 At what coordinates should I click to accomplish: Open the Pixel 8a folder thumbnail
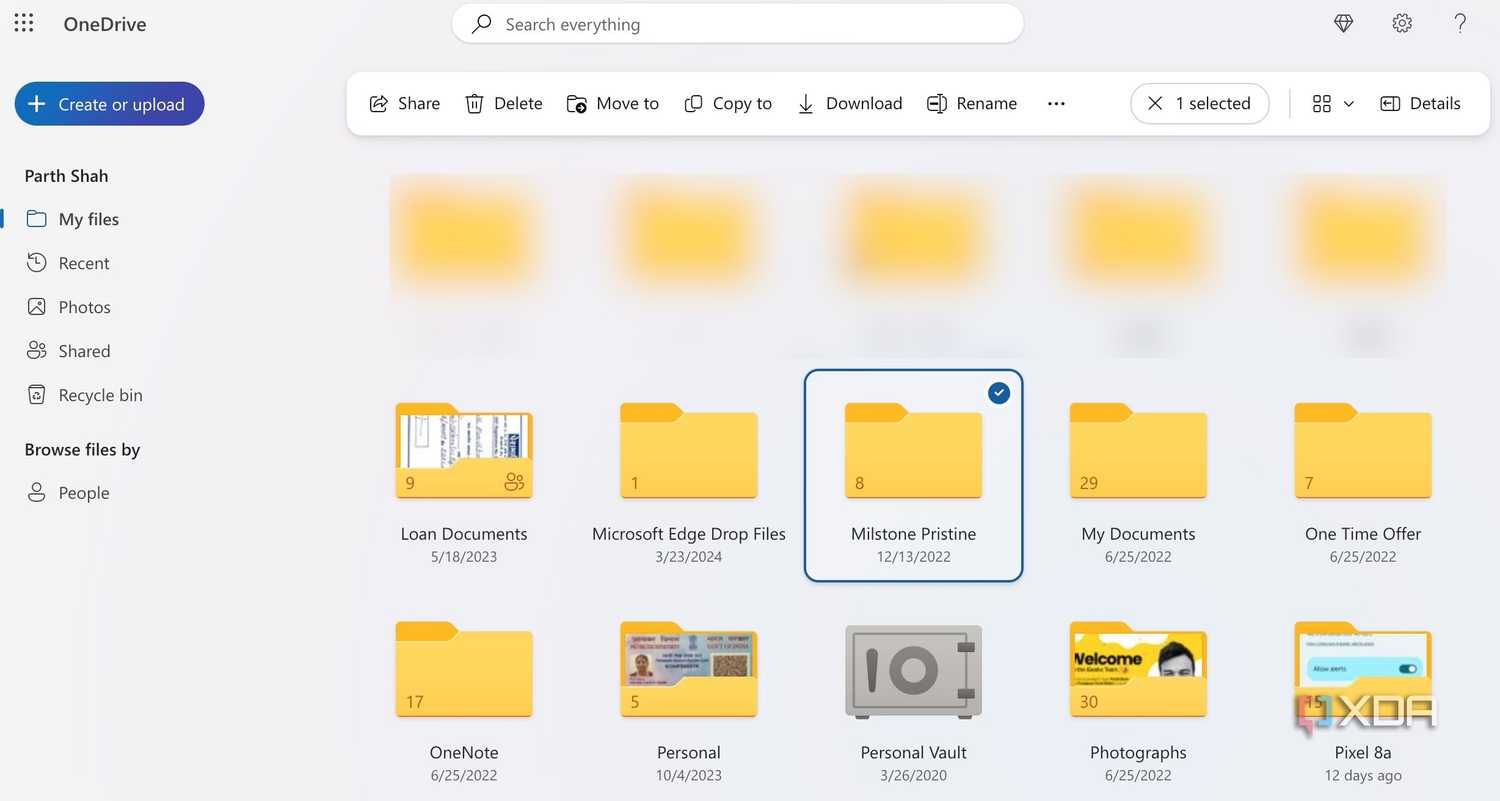[x=1363, y=669]
